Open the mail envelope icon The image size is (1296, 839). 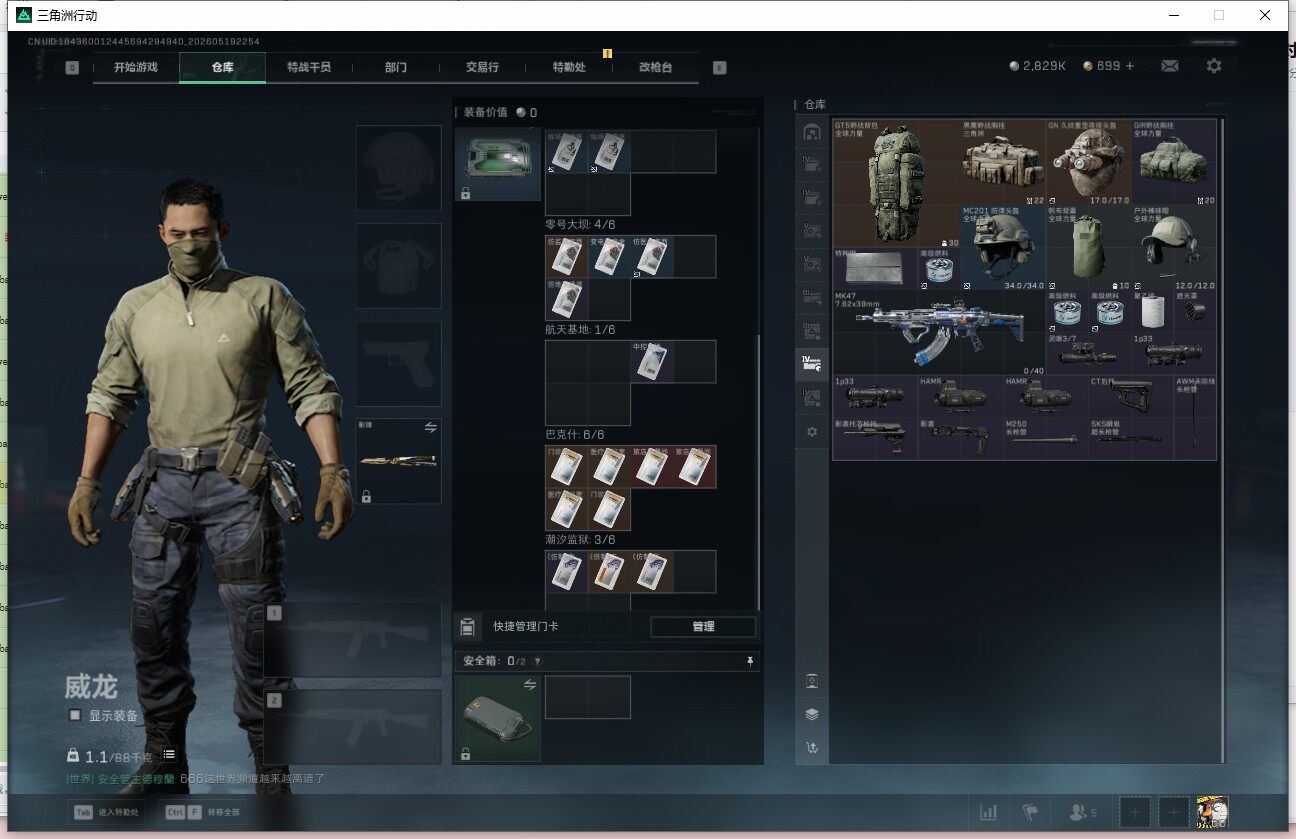point(1169,66)
